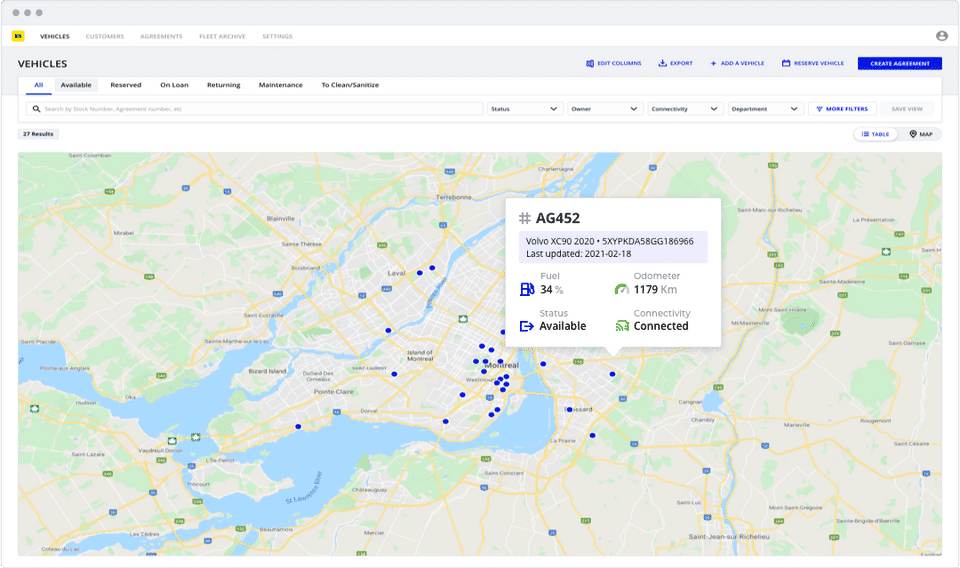Click the vehicle marker southeast of Dorval
Viewport: 960px width, 568px height.
click(446, 422)
